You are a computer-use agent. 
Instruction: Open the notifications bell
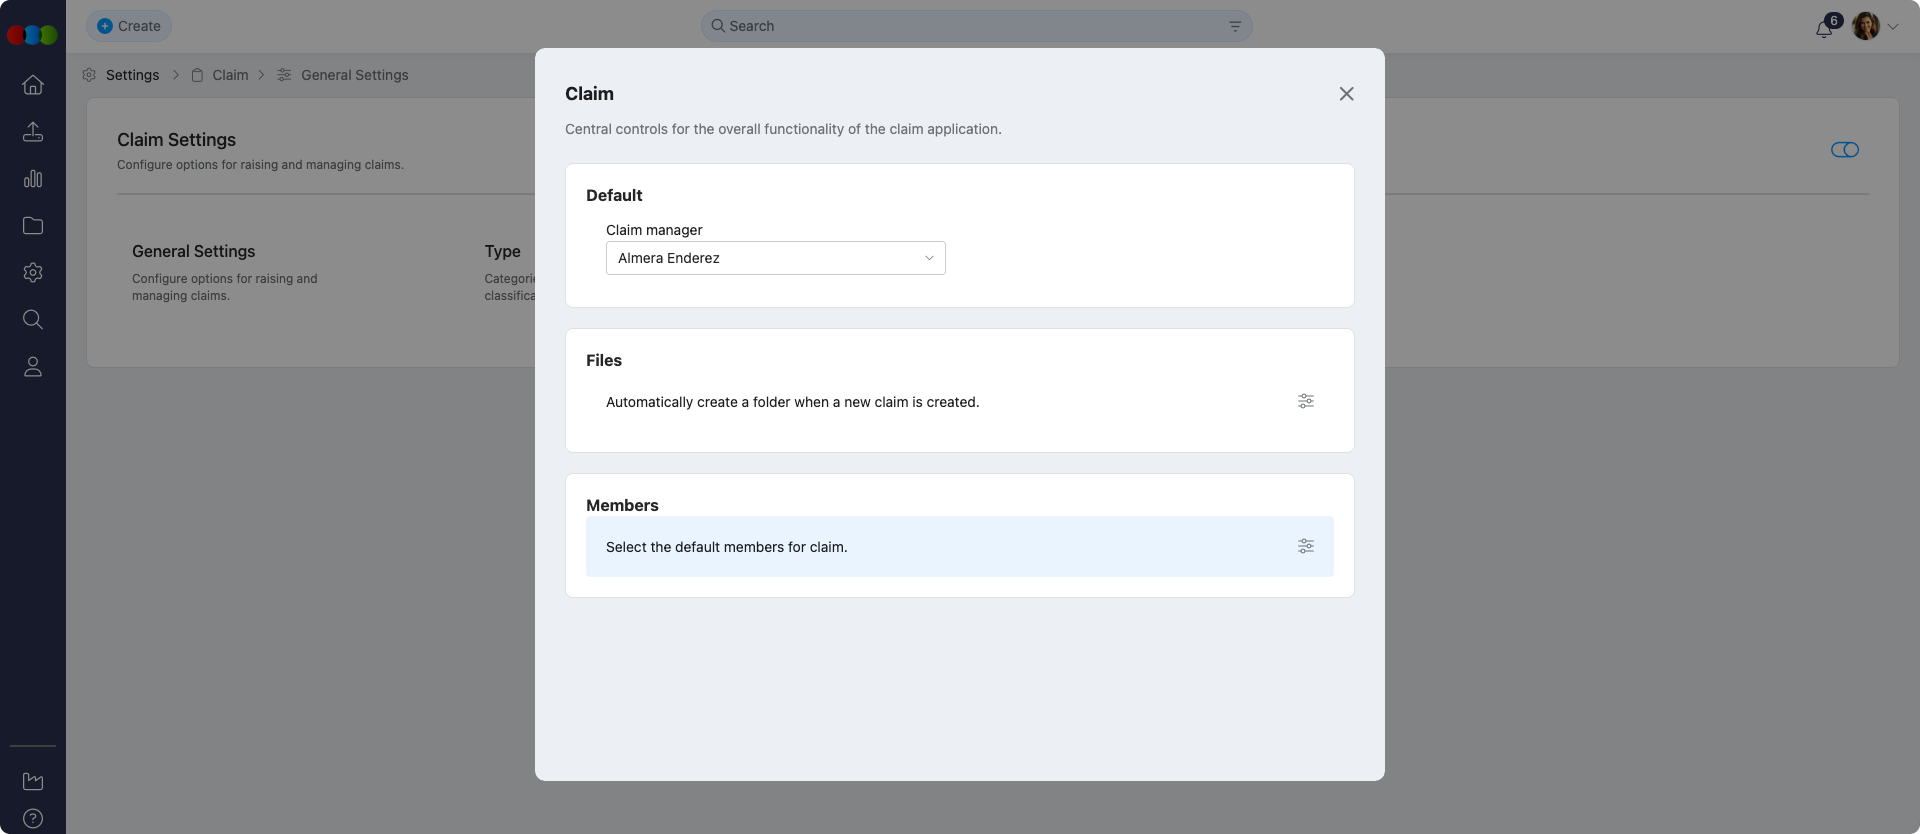[x=1825, y=28]
